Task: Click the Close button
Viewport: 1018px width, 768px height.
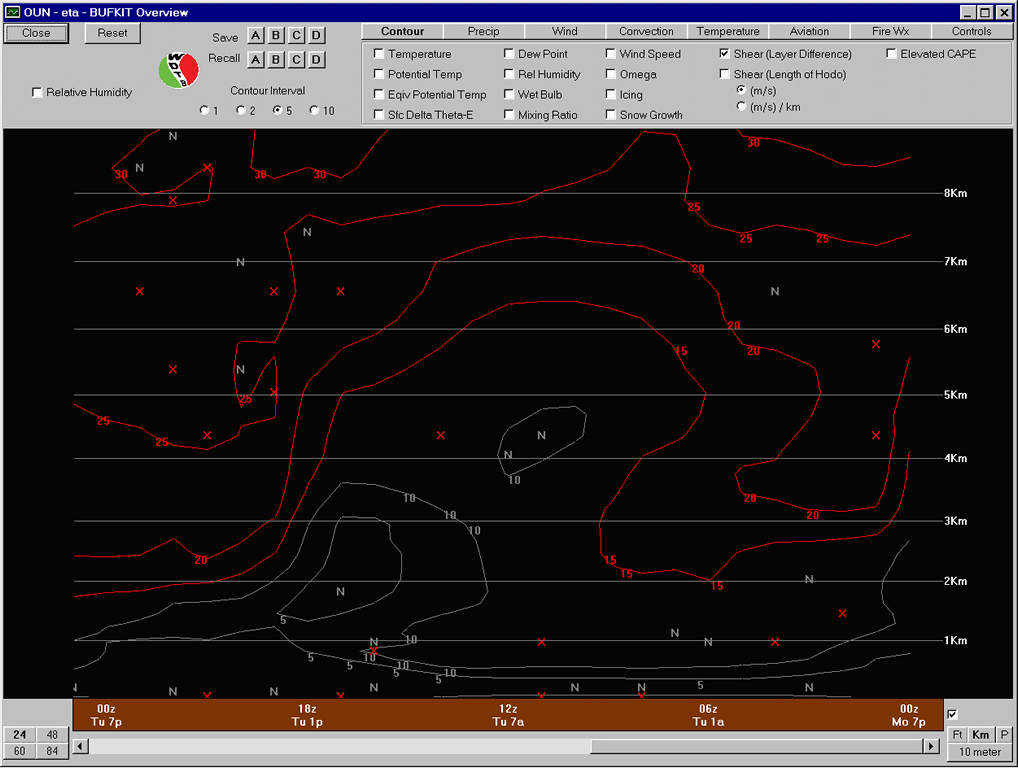Action: pos(36,33)
